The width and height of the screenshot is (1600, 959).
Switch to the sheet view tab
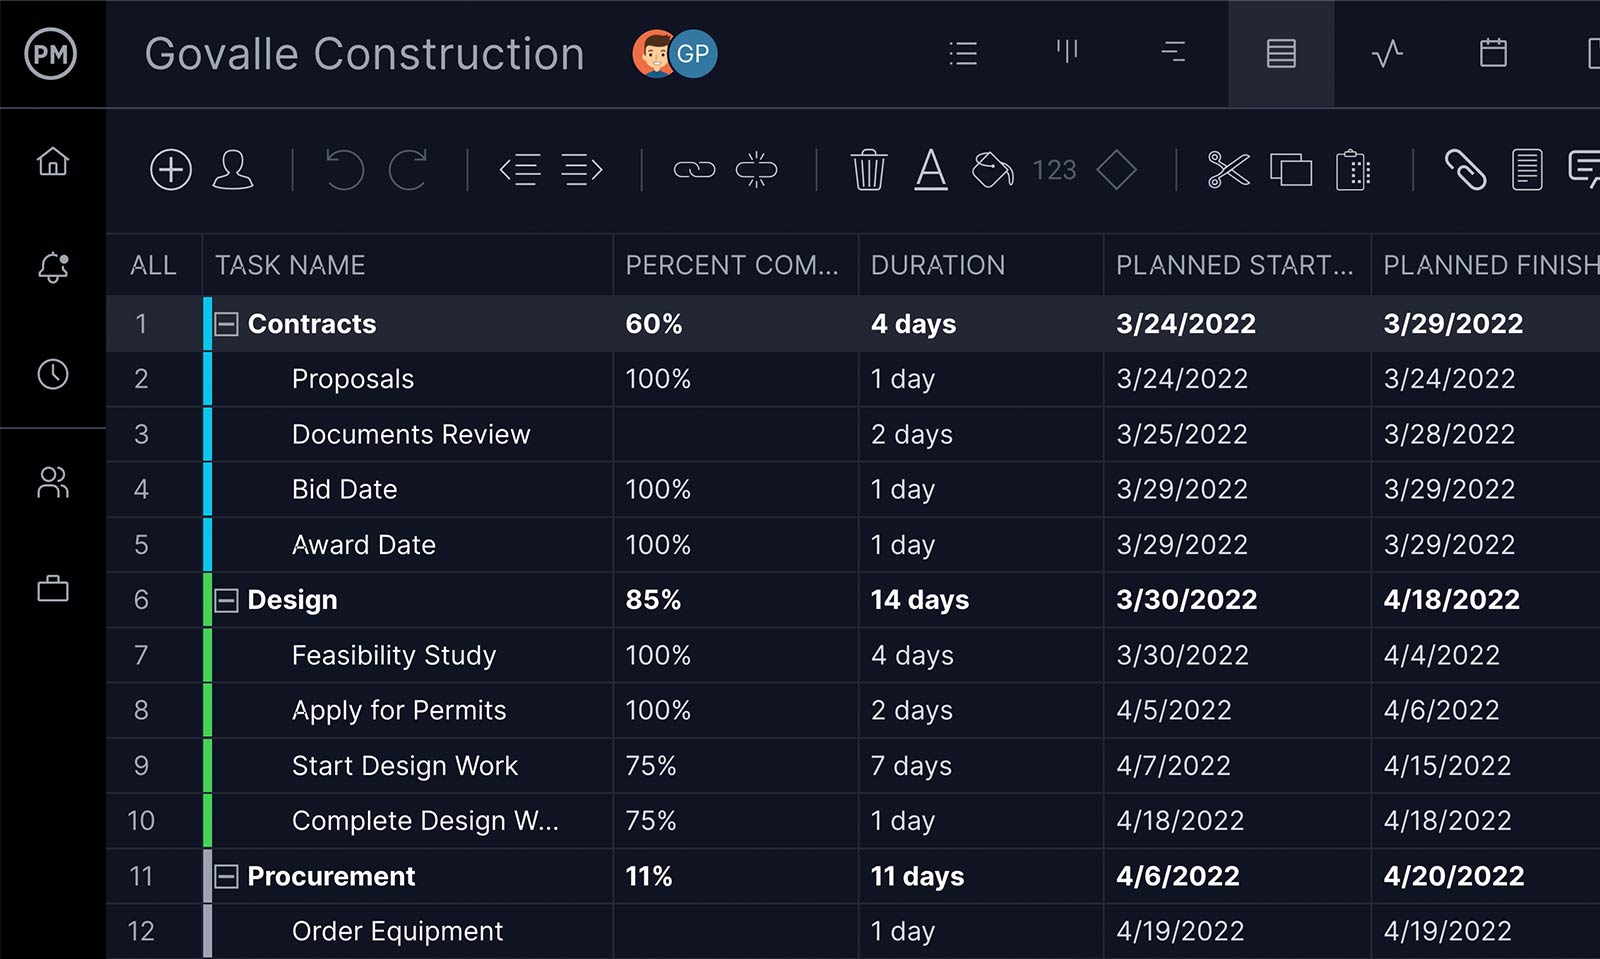click(1281, 54)
